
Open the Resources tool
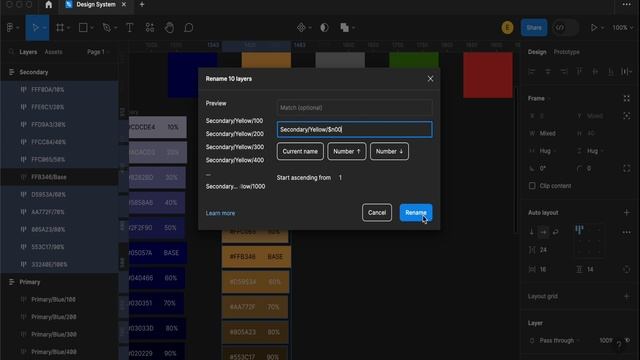click(x=150, y=27)
